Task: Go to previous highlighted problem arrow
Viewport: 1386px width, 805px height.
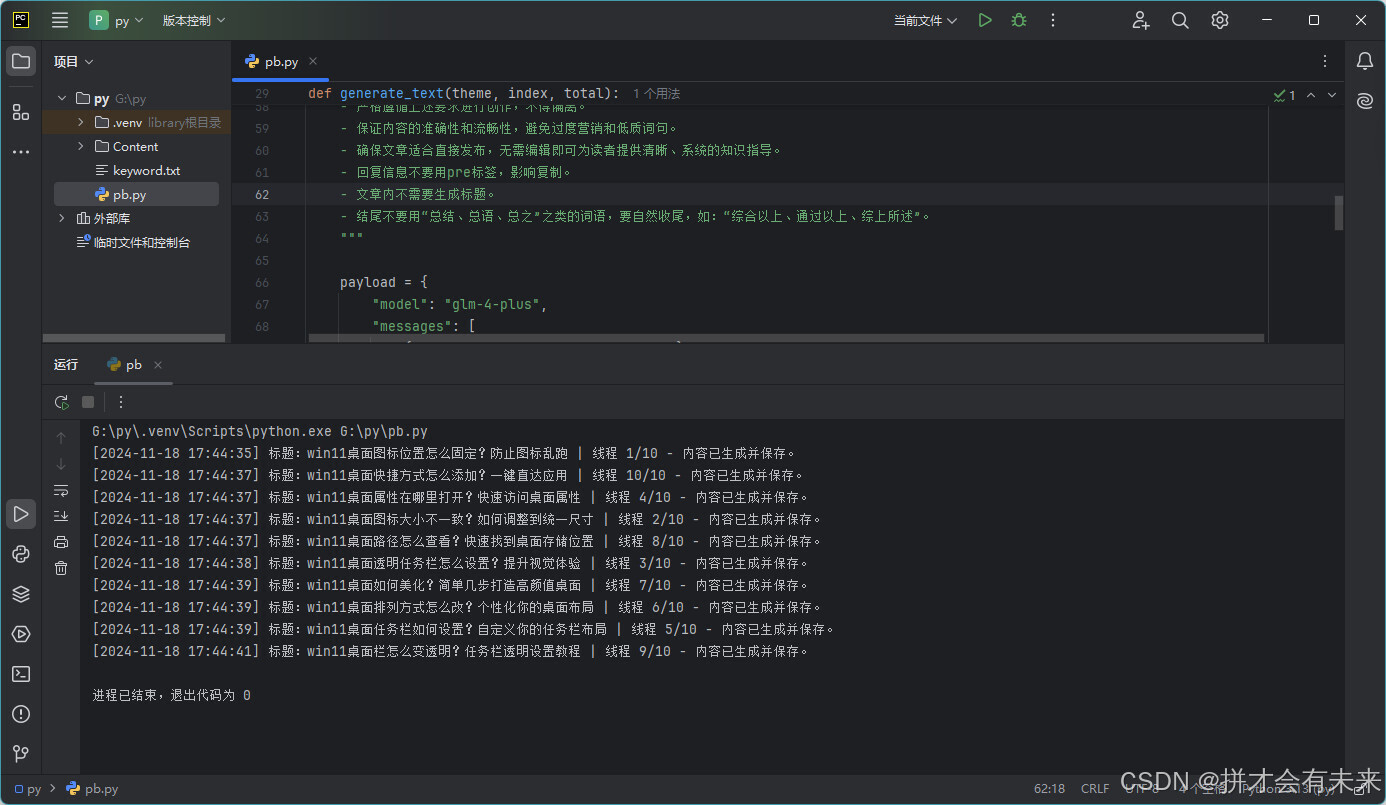Action: (x=1312, y=95)
